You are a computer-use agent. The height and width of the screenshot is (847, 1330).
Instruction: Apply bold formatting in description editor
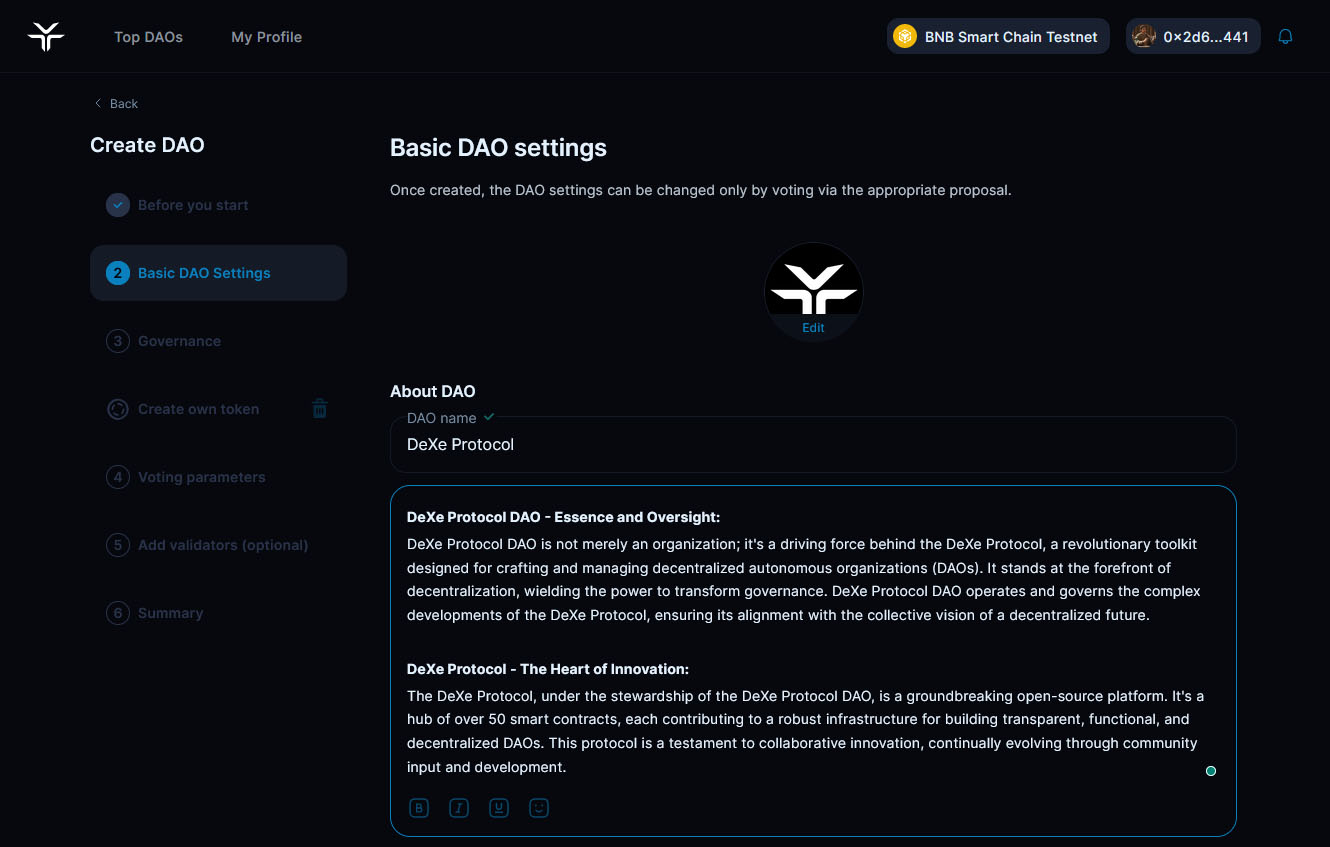419,808
